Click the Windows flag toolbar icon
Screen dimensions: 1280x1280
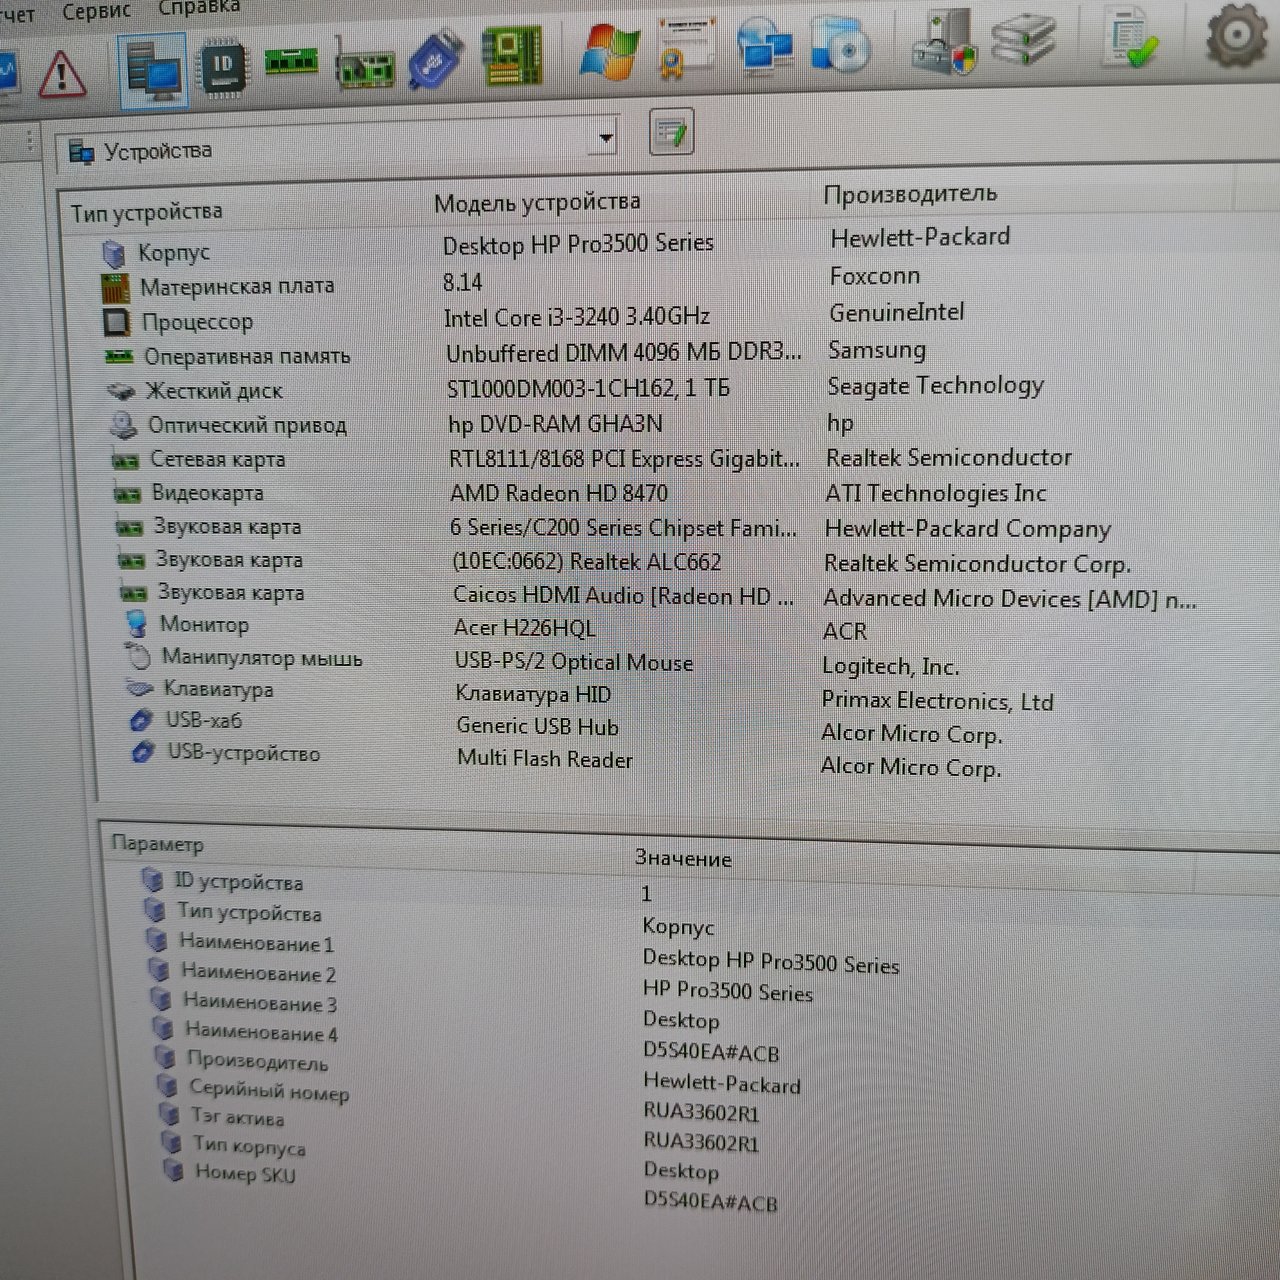(x=609, y=50)
